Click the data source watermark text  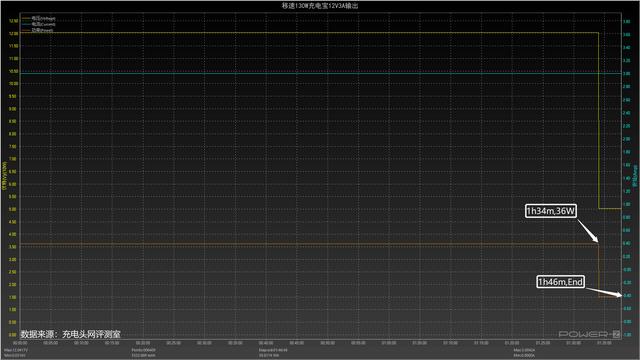[70, 334]
